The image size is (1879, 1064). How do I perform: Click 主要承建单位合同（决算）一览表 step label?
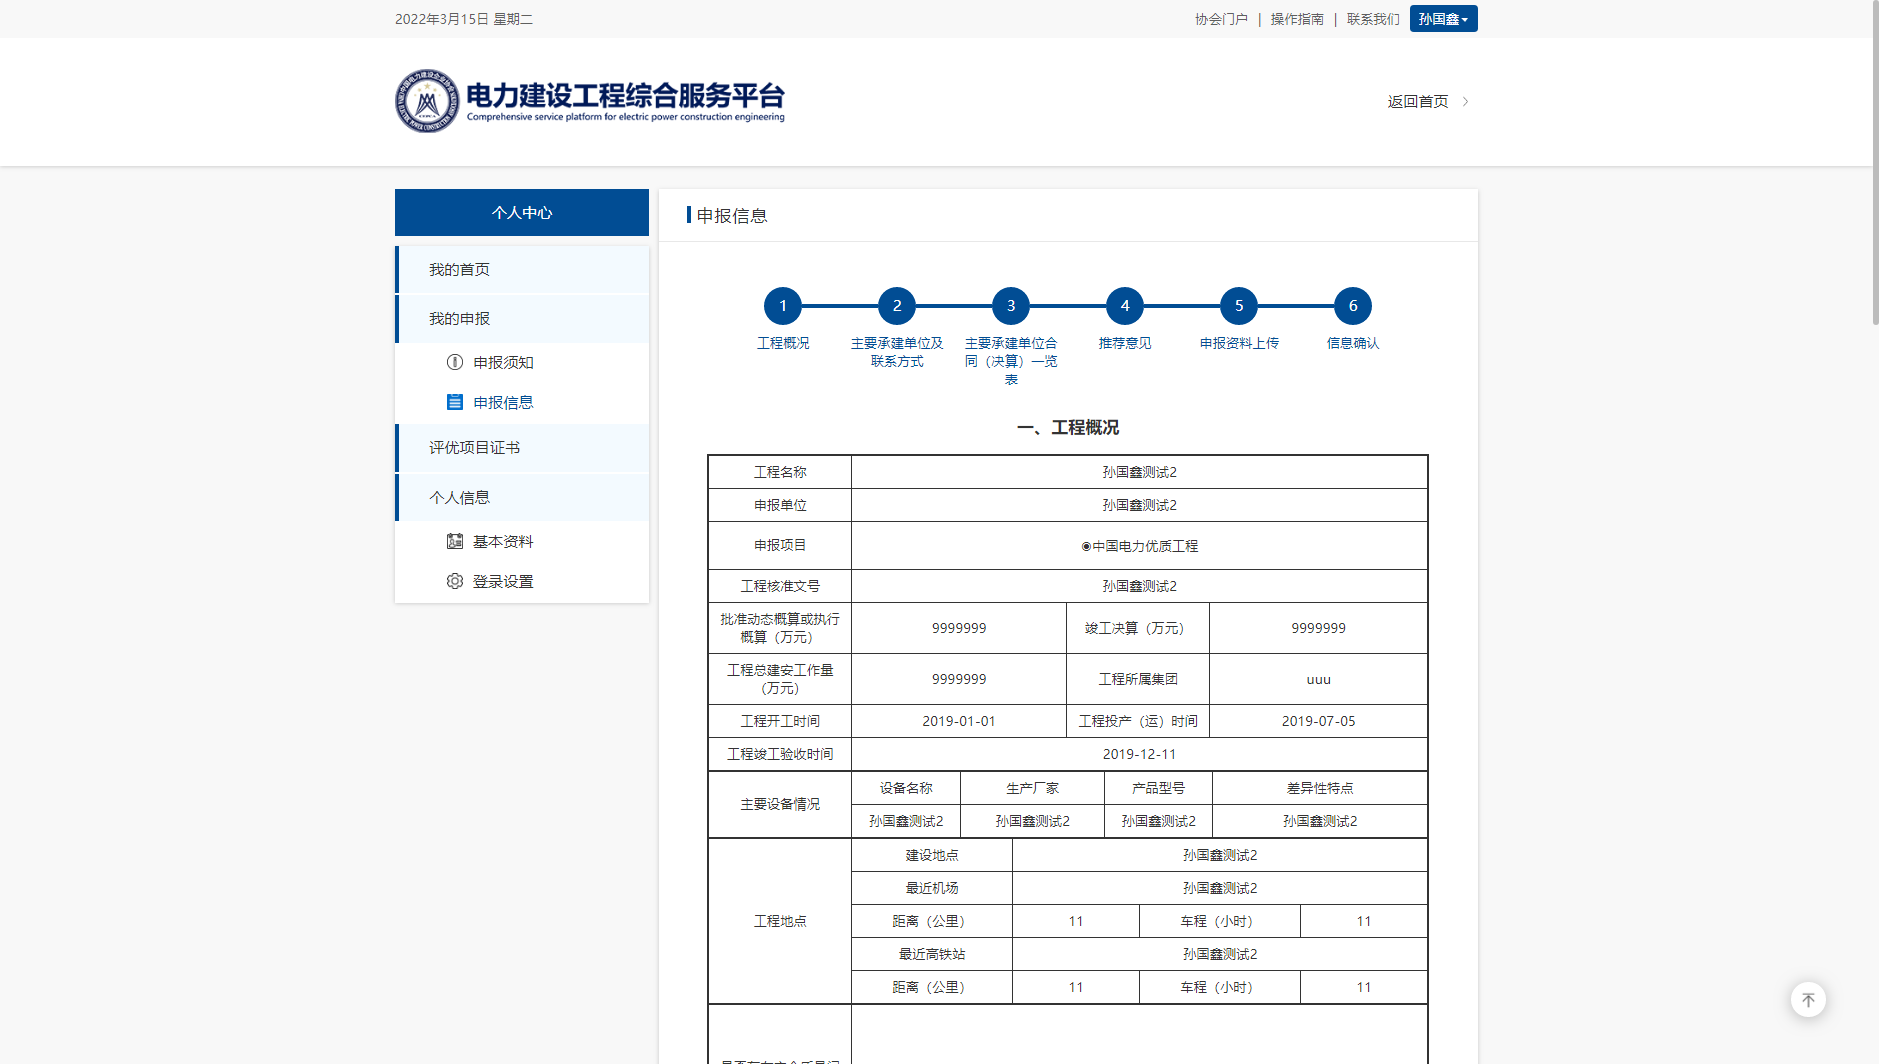click(x=1011, y=361)
